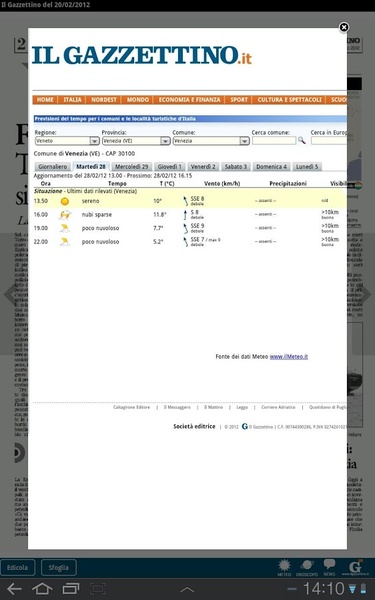Click the Cerca comune input field

click(x=274, y=141)
